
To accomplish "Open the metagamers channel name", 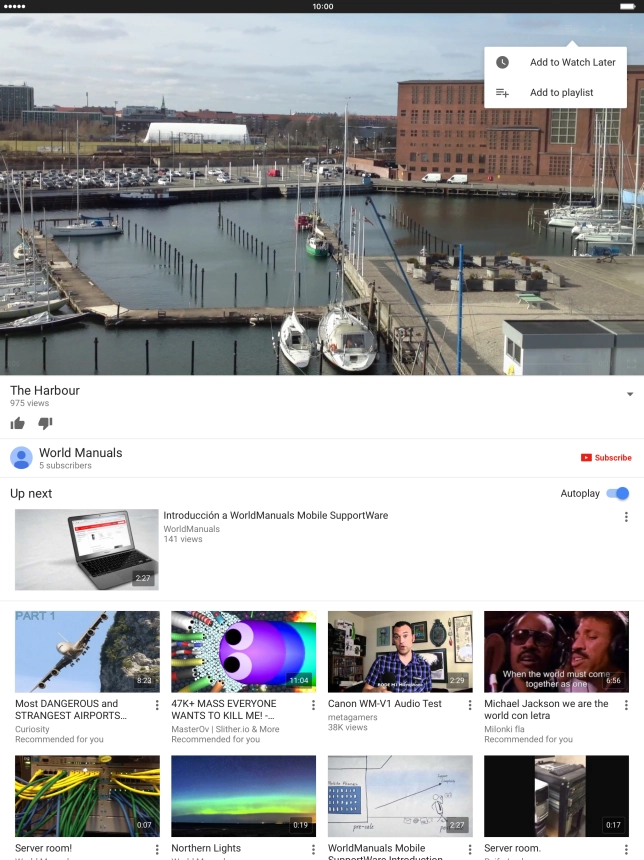I will coord(352,717).
